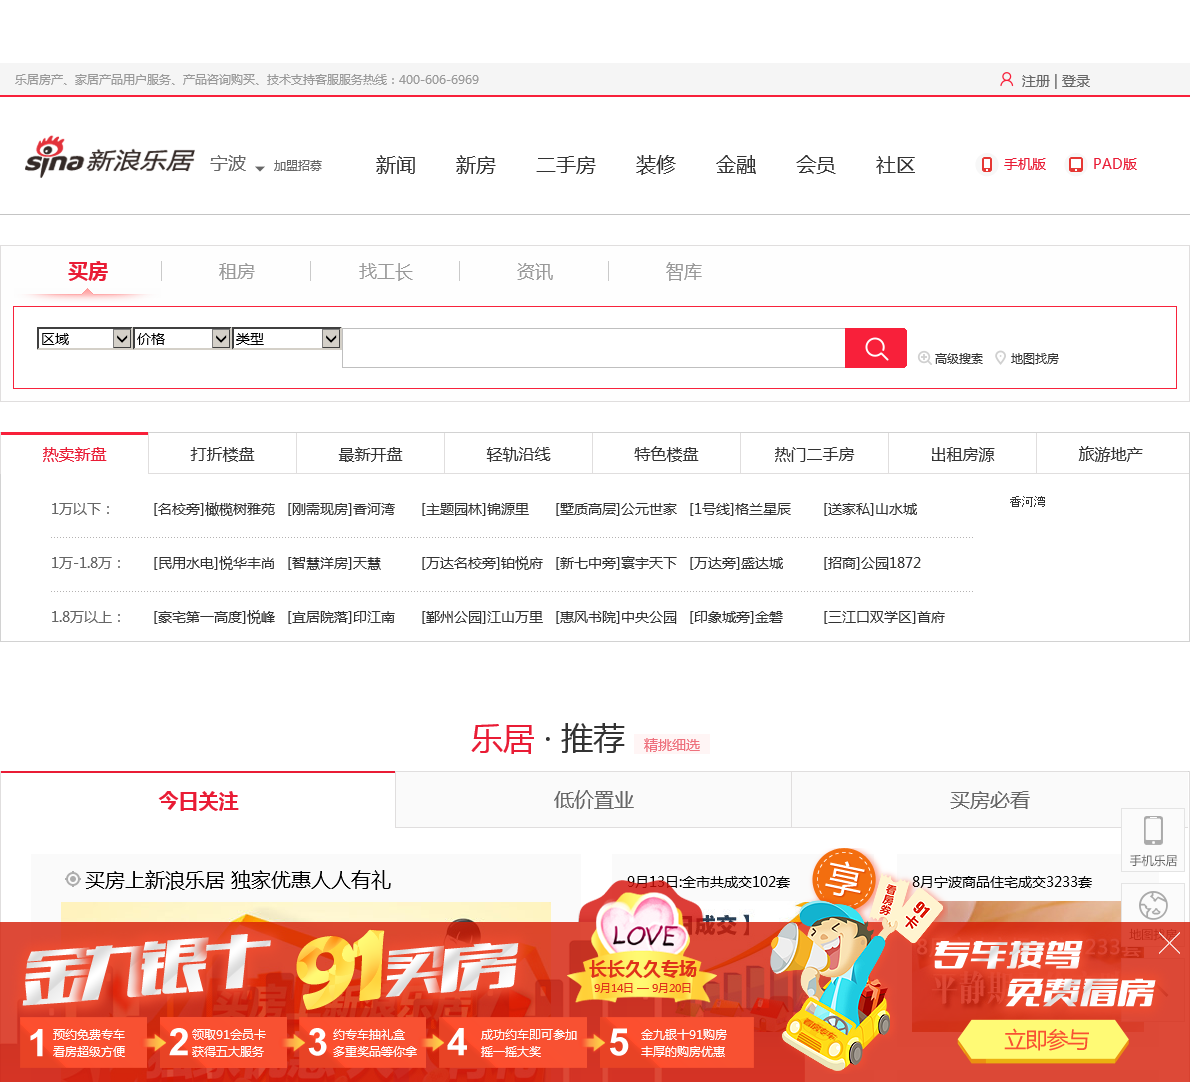Click the 登录 login link
The height and width of the screenshot is (1082, 1190).
(x=1075, y=80)
